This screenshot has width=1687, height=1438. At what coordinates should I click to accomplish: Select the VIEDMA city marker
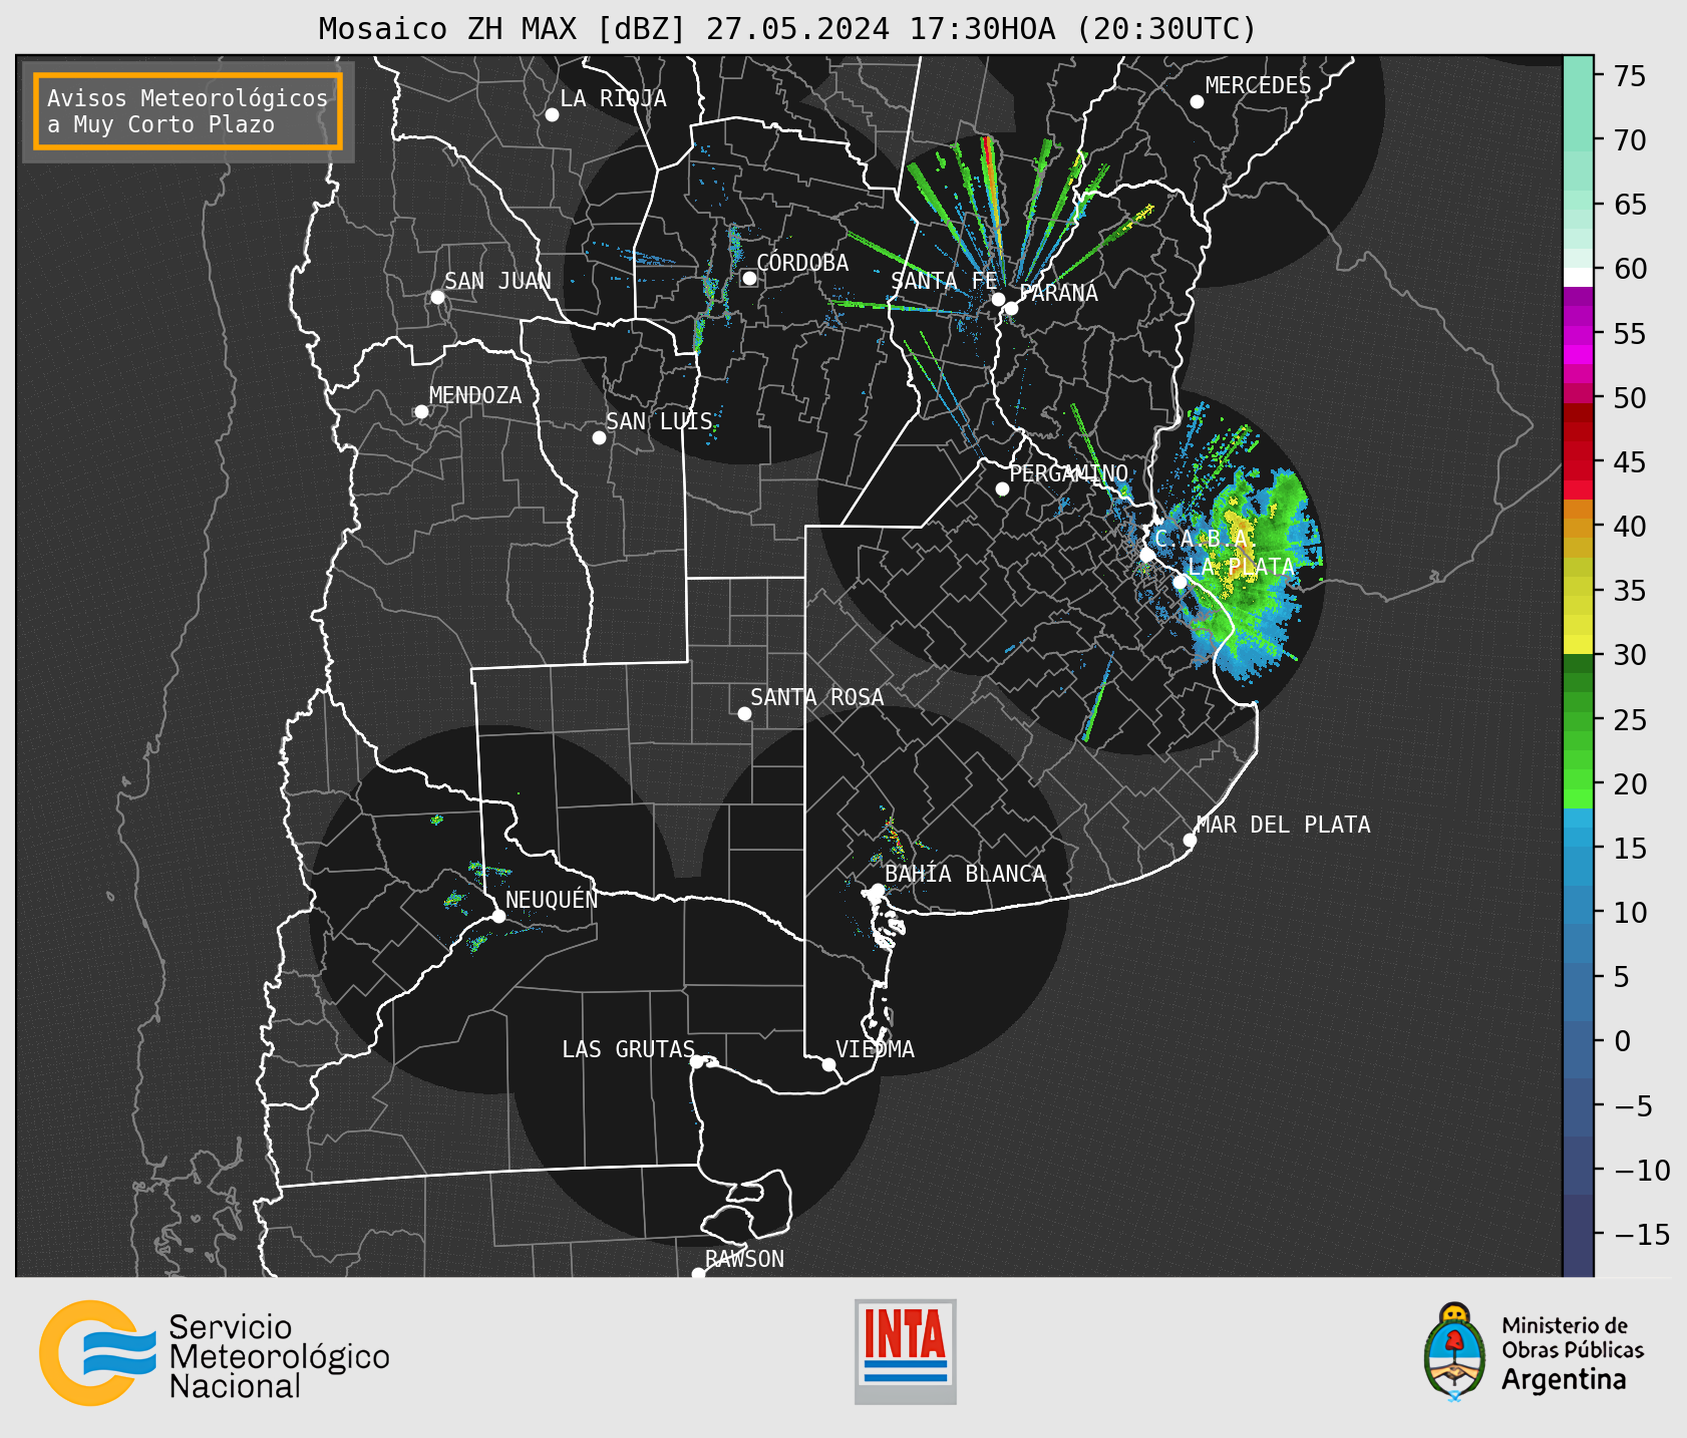click(x=828, y=1064)
